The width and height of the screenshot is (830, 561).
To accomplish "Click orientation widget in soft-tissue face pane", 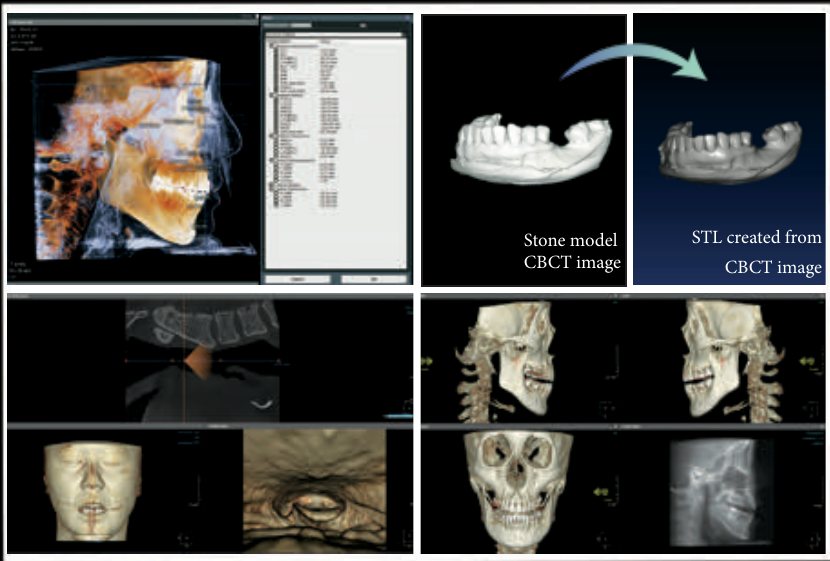I will 185,539.
